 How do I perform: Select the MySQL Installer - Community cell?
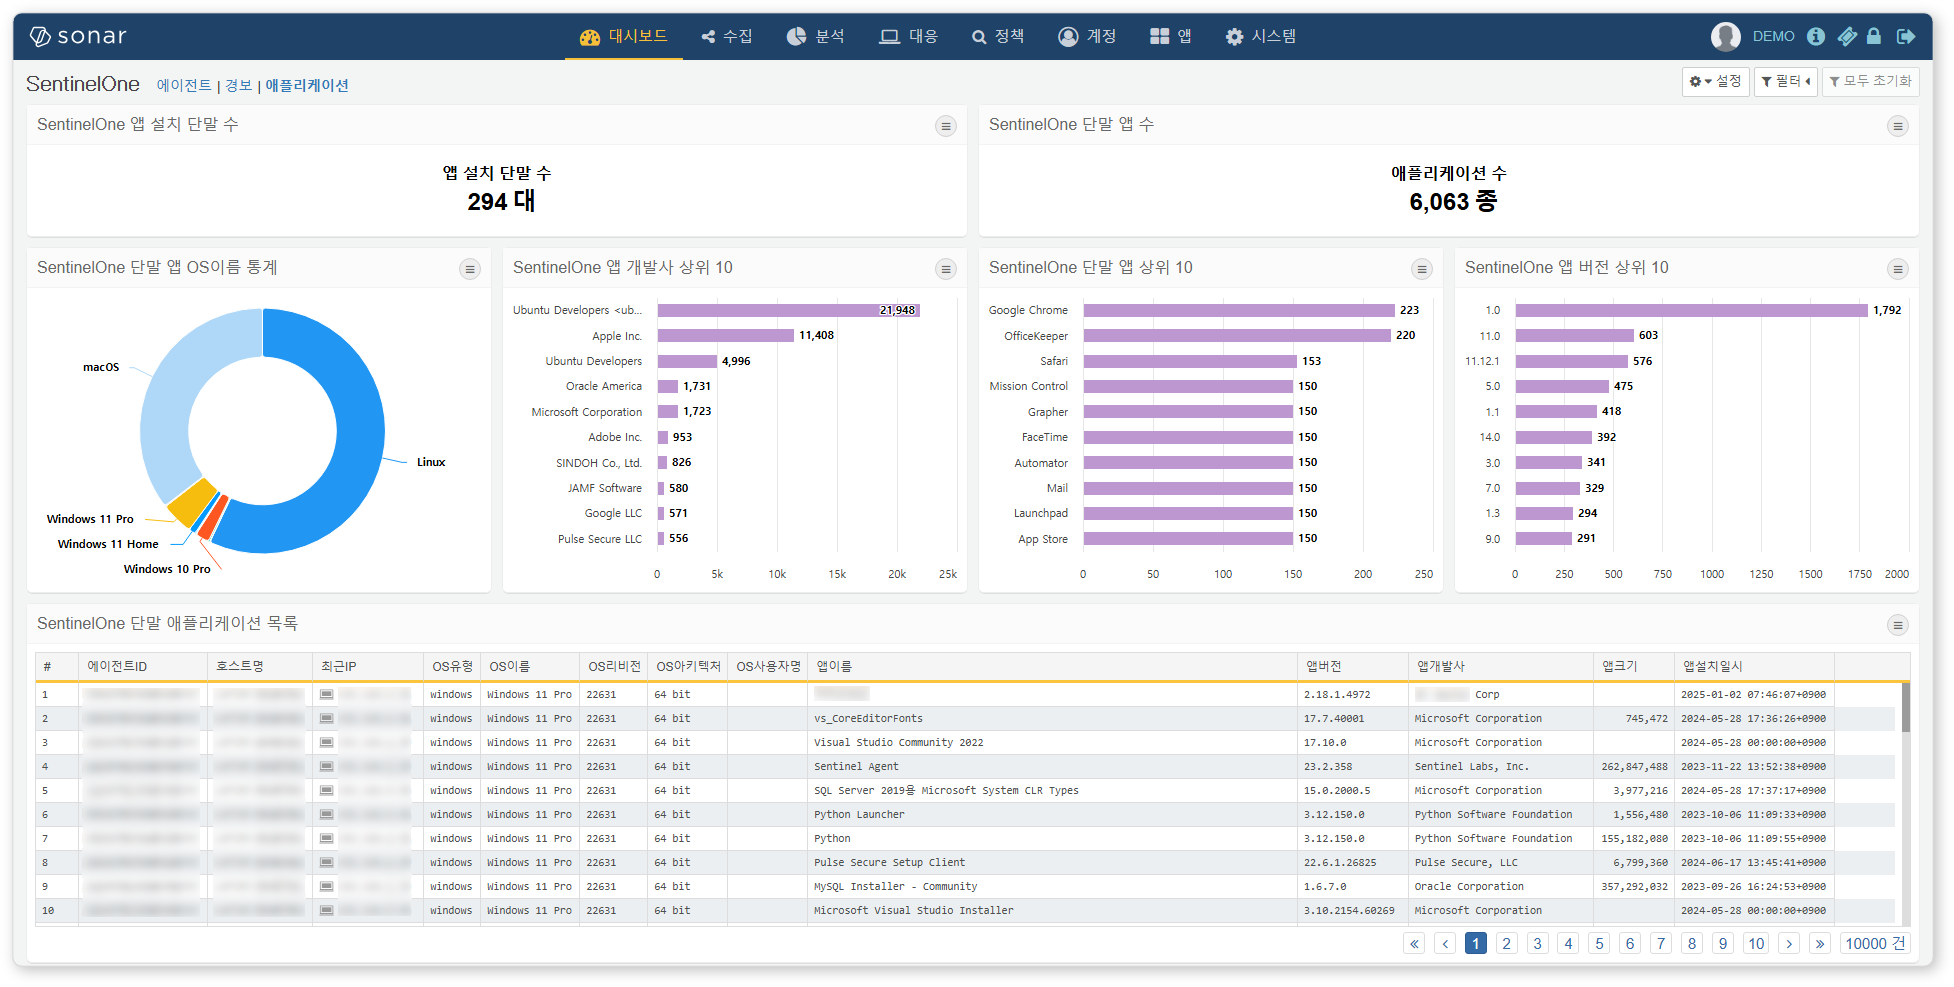pos(1052,886)
